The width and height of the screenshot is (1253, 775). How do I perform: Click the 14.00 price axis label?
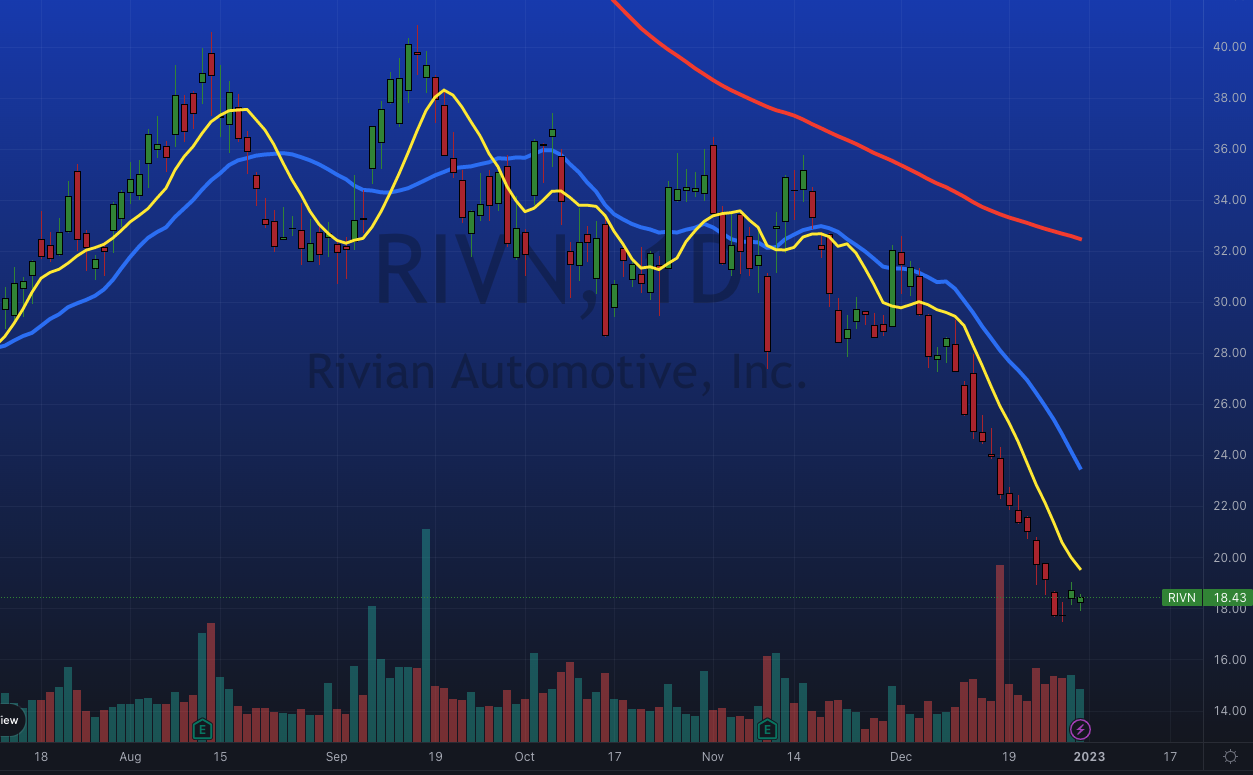(x=1229, y=711)
